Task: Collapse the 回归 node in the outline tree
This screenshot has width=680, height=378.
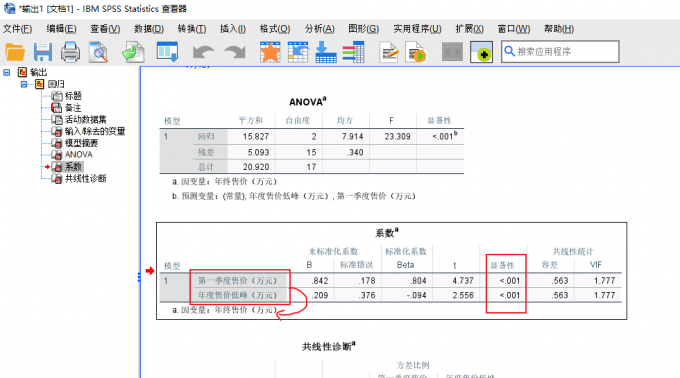Action: pos(24,84)
